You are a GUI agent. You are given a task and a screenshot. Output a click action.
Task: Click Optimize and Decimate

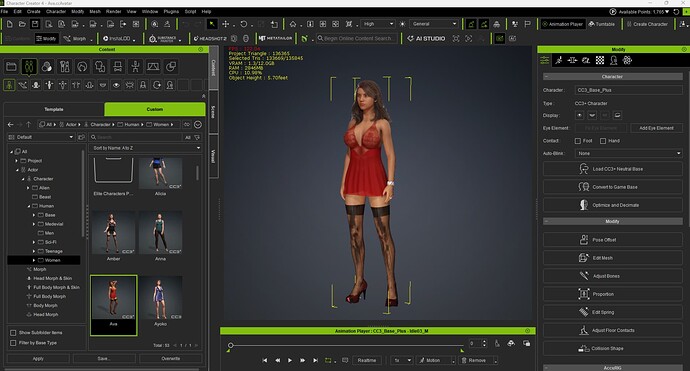pyautogui.click(x=613, y=205)
